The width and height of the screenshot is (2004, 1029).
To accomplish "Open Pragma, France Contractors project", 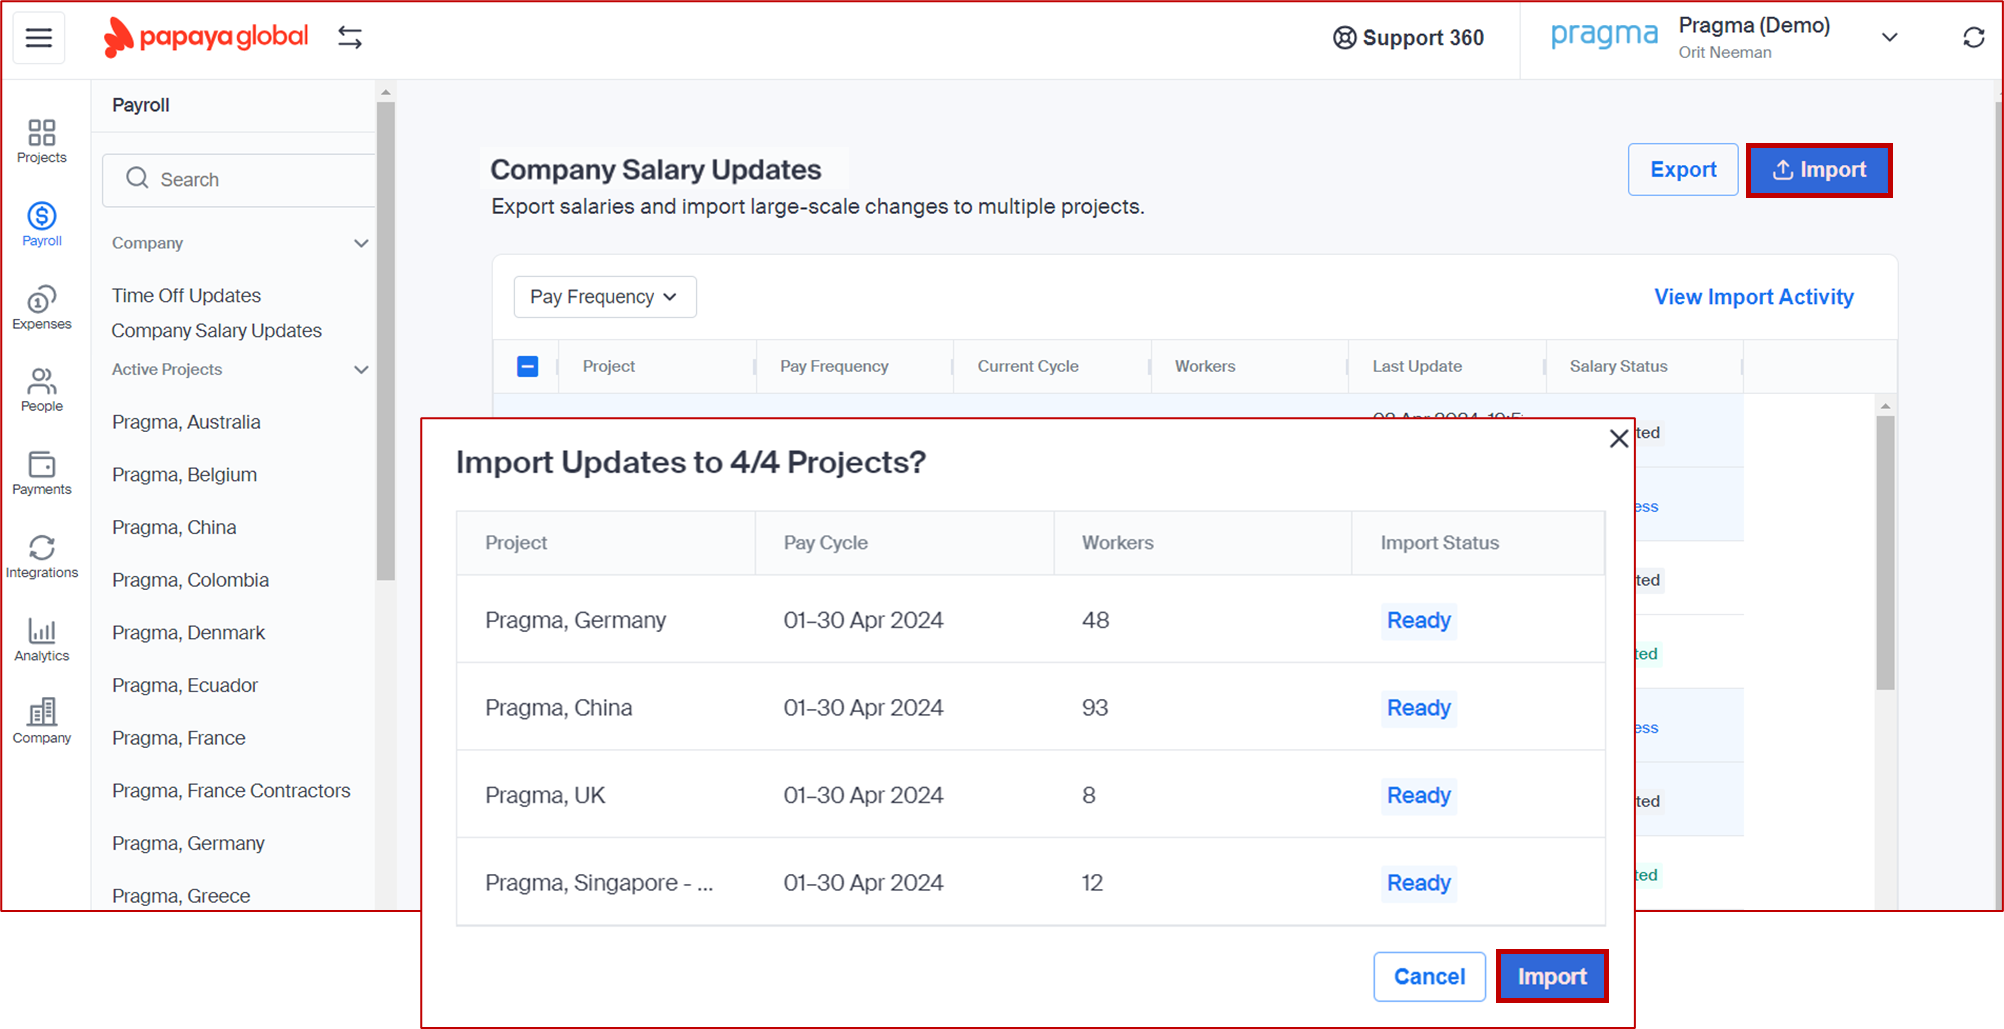I will (231, 791).
